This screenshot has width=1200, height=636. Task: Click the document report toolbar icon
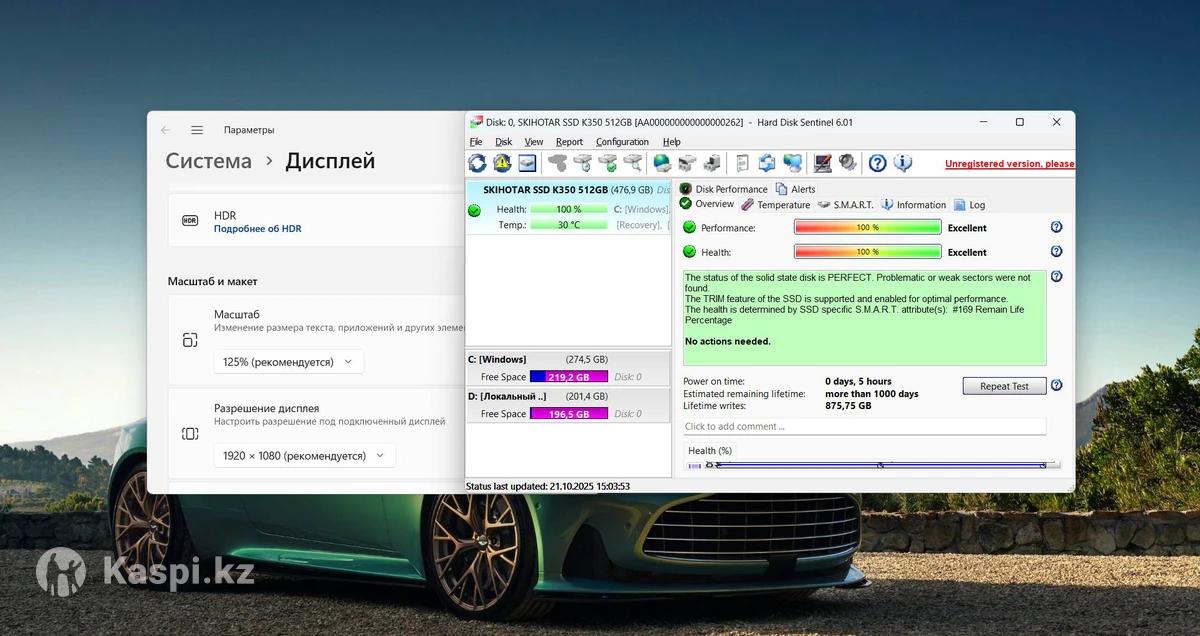pos(742,163)
